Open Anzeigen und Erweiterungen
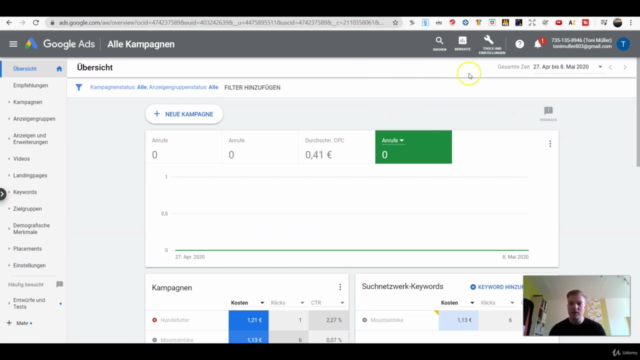640x360 pixels. (31, 139)
